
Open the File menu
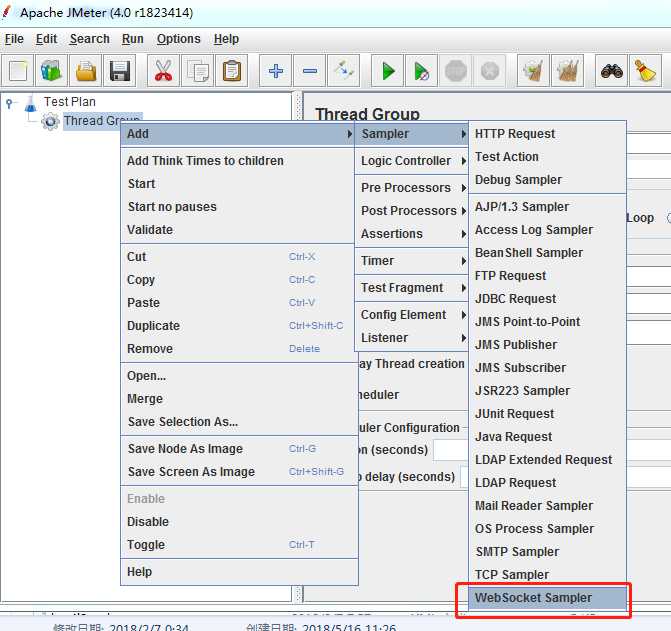(x=14, y=39)
